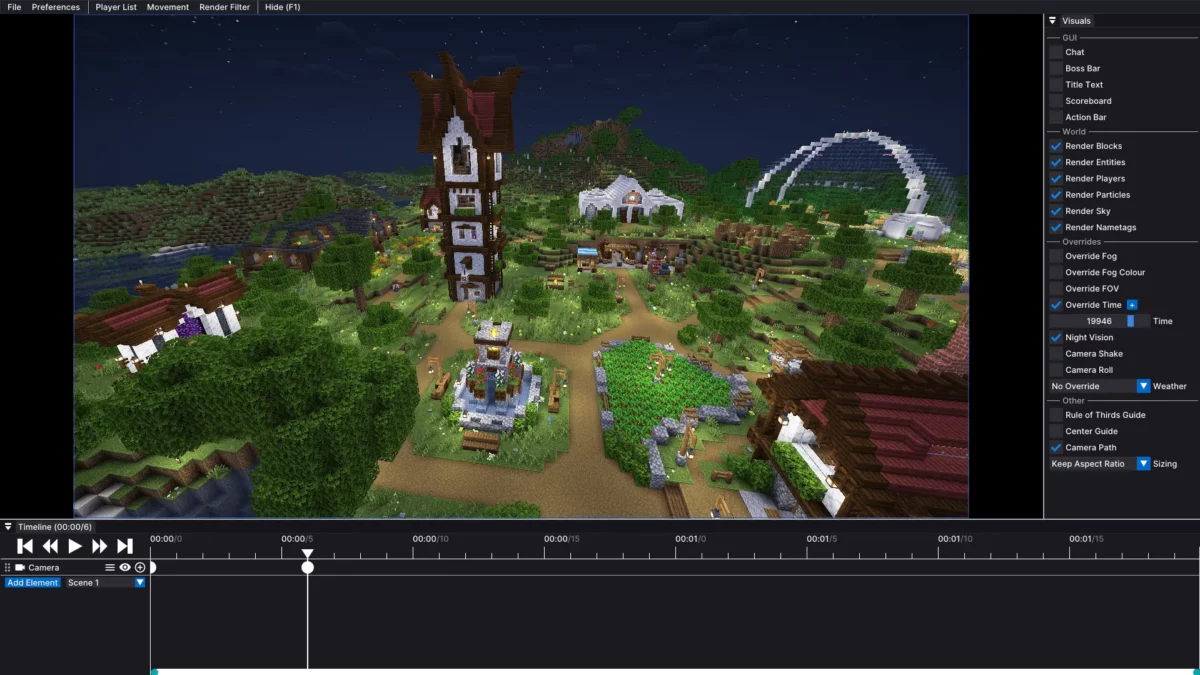Image resolution: width=1200 pixels, height=675 pixels.
Task: Enable the Boss Bar checkbox
Action: tap(1056, 68)
